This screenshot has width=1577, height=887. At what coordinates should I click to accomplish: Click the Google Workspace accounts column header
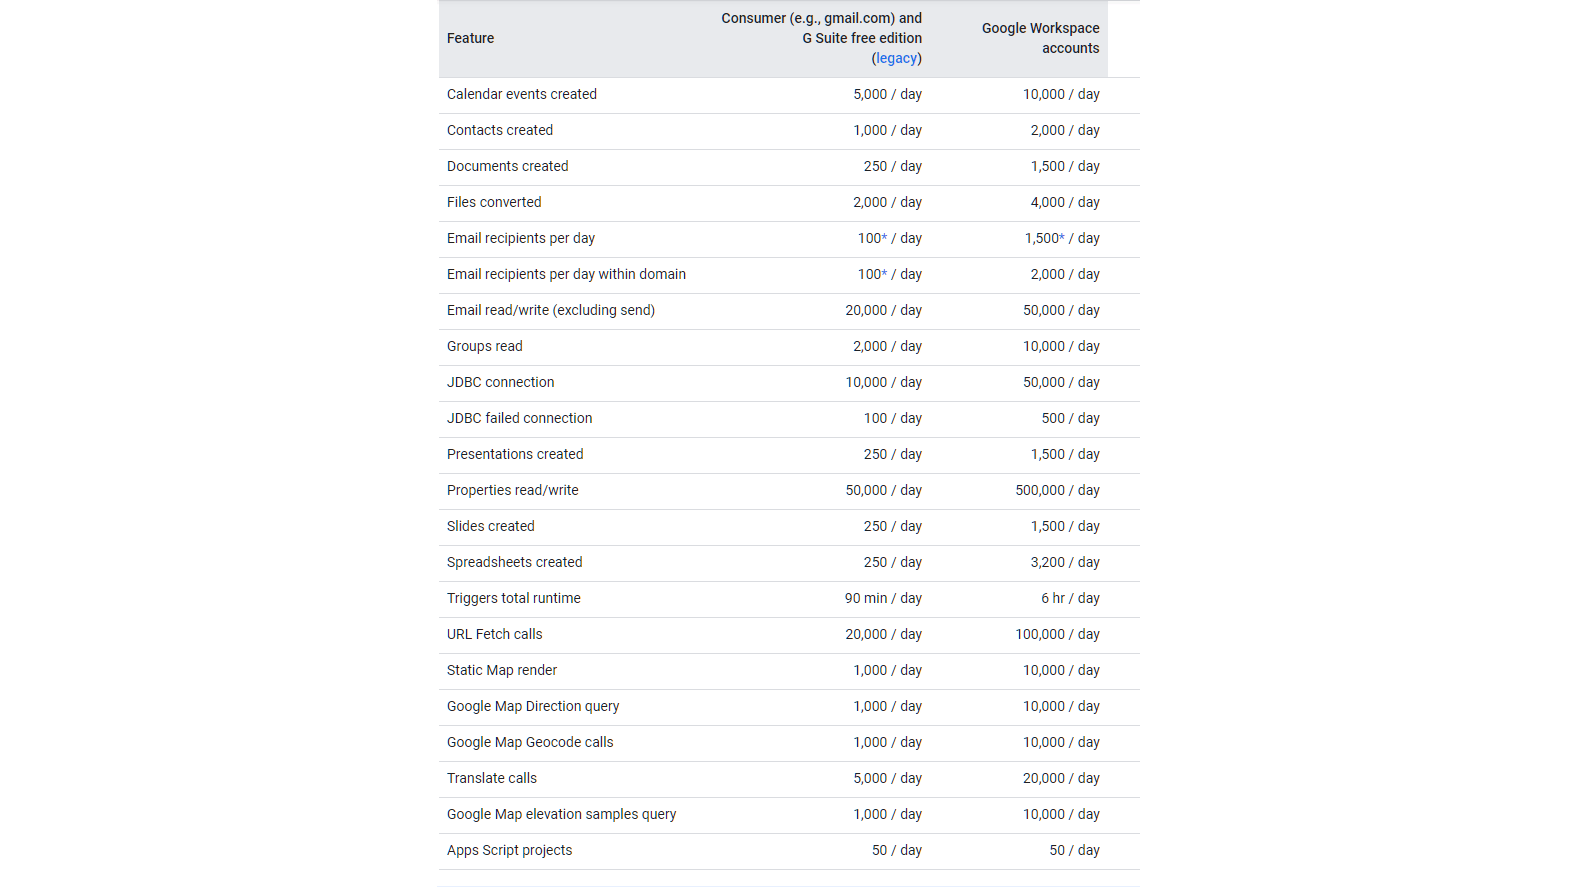tap(1040, 38)
